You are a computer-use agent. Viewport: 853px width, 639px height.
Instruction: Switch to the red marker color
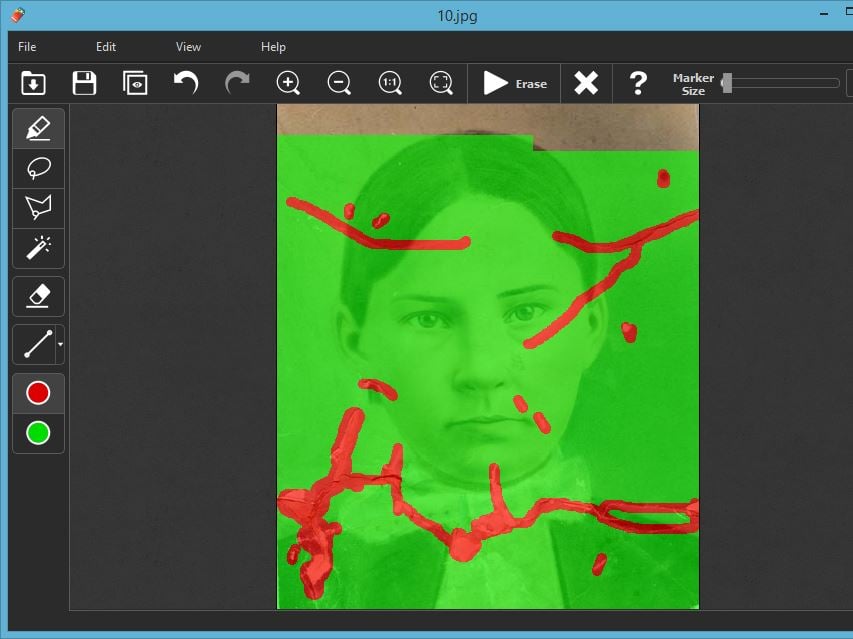(x=37, y=392)
